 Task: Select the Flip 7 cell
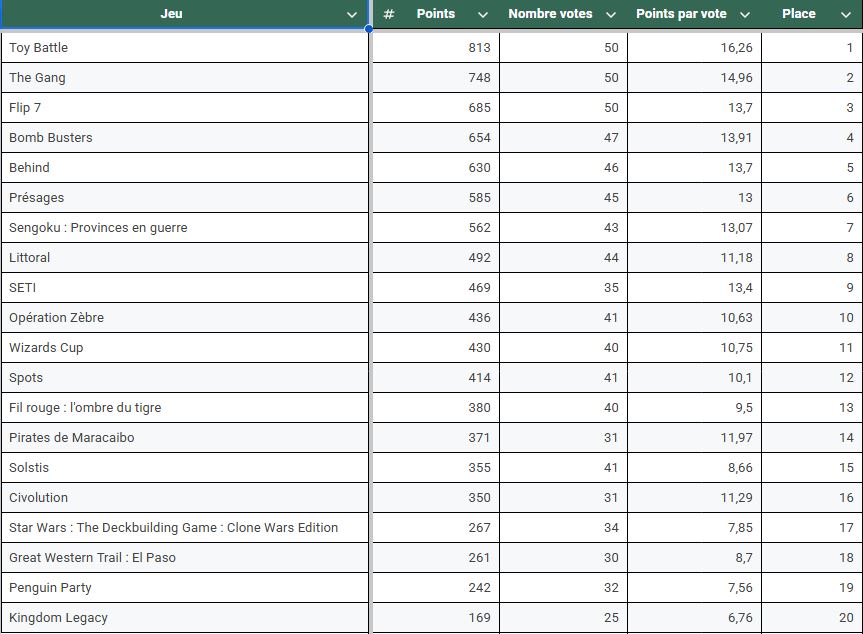point(185,107)
